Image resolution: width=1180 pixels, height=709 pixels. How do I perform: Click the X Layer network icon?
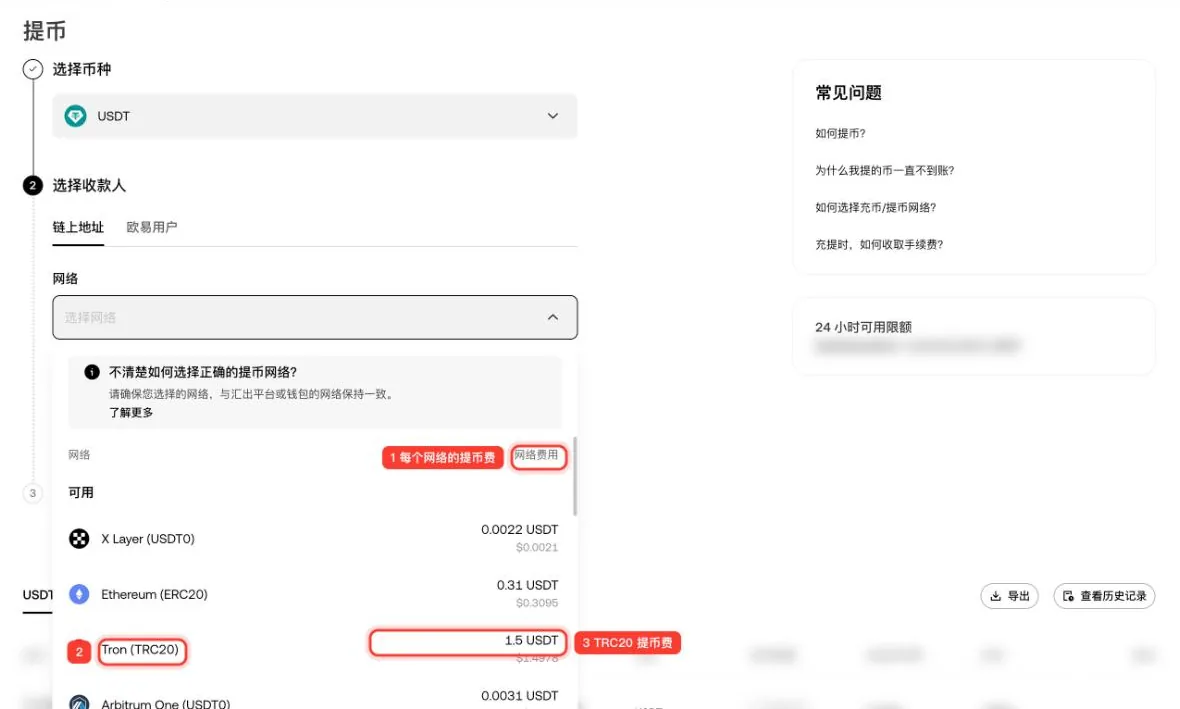point(79,538)
